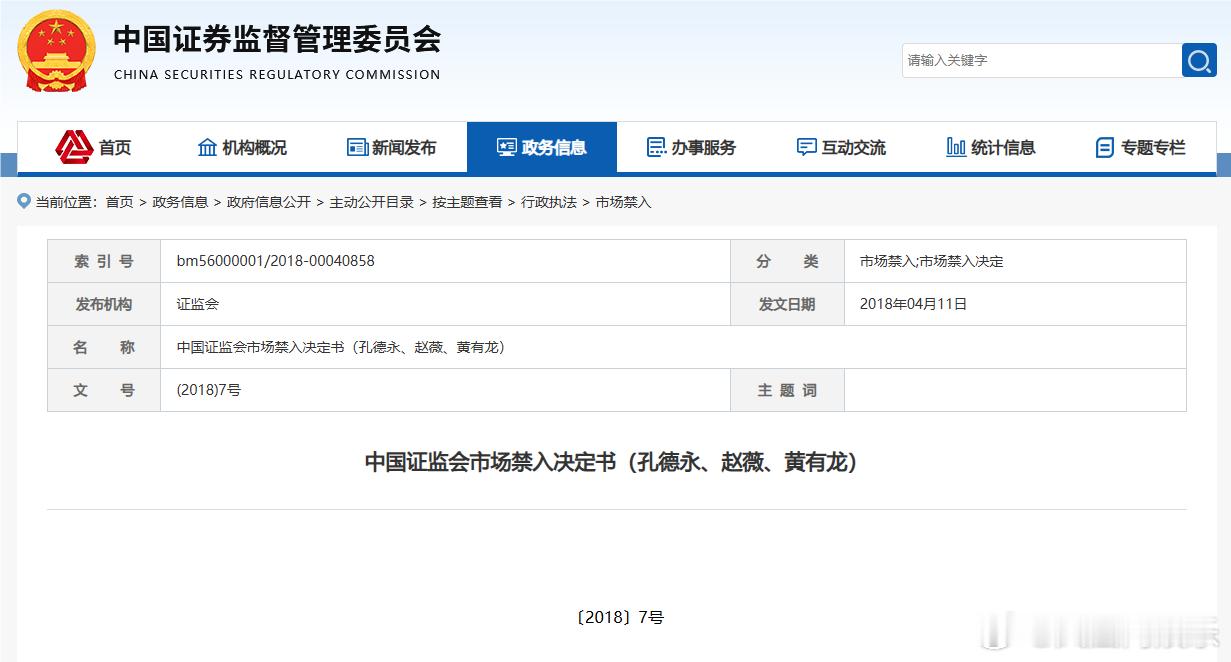The height and width of the screenshot is (662, 1231).
Task: Go to 政务信息 in the breadcrumb
Action: tap(180, 202)
